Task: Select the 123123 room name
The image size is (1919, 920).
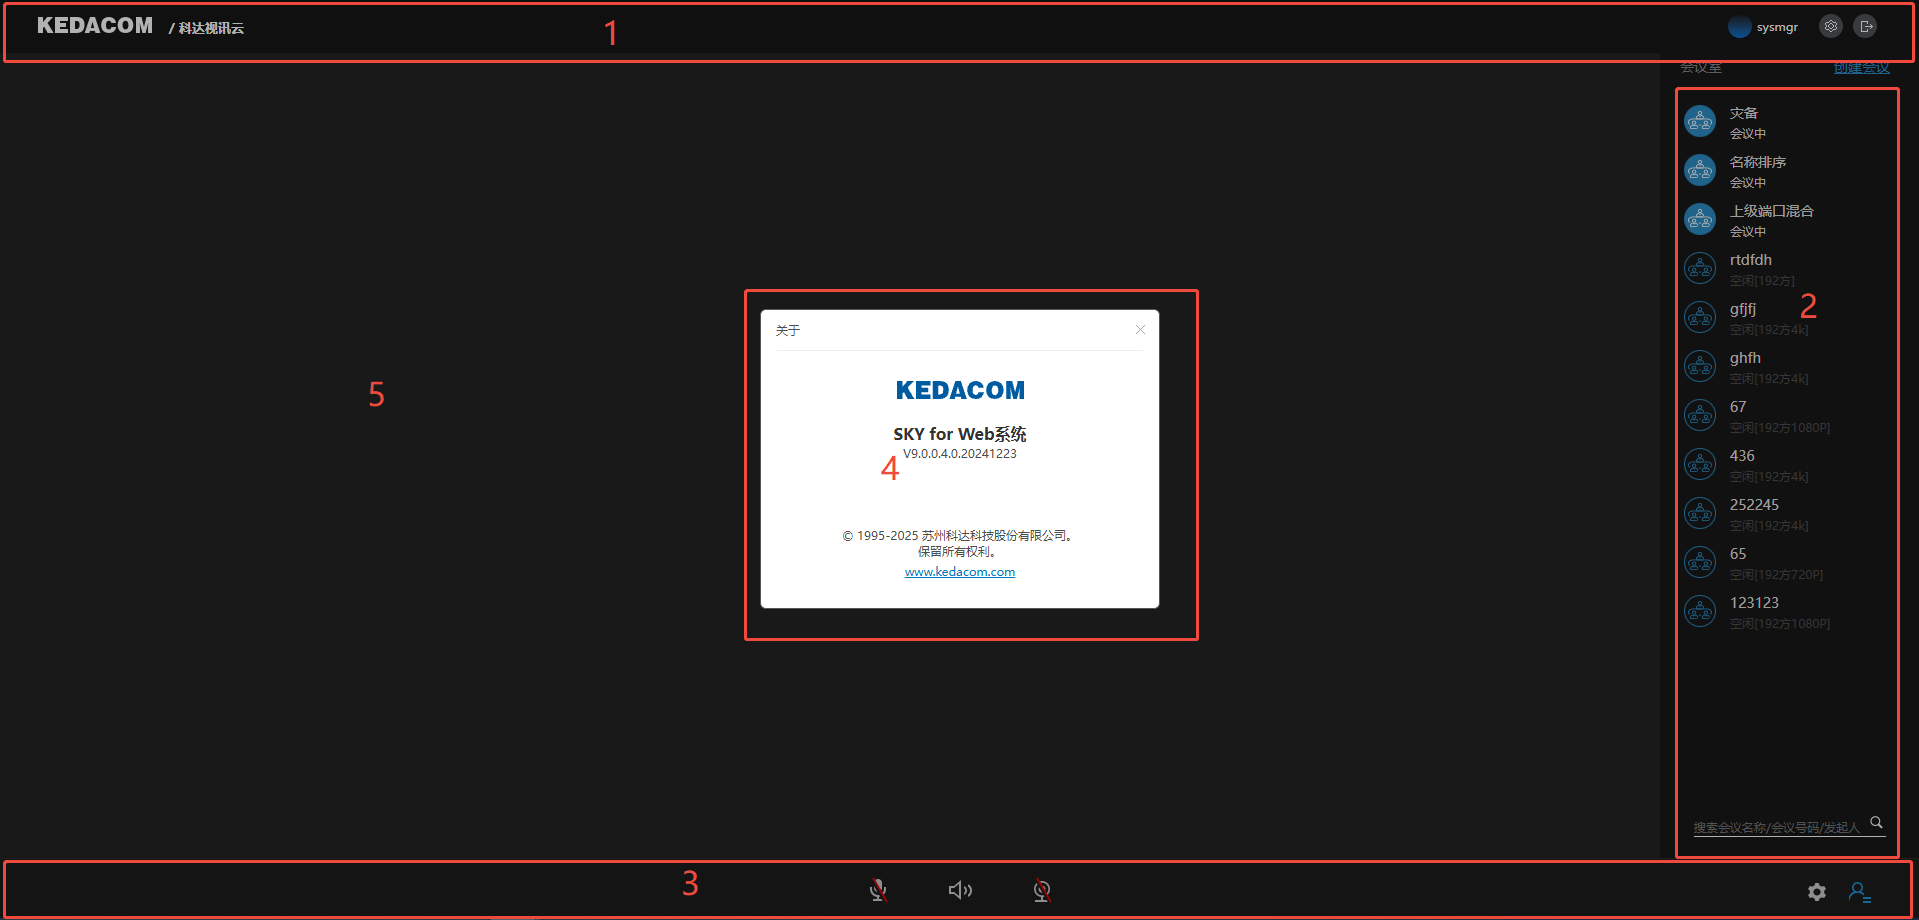Action: click(x=1755, y=603)
